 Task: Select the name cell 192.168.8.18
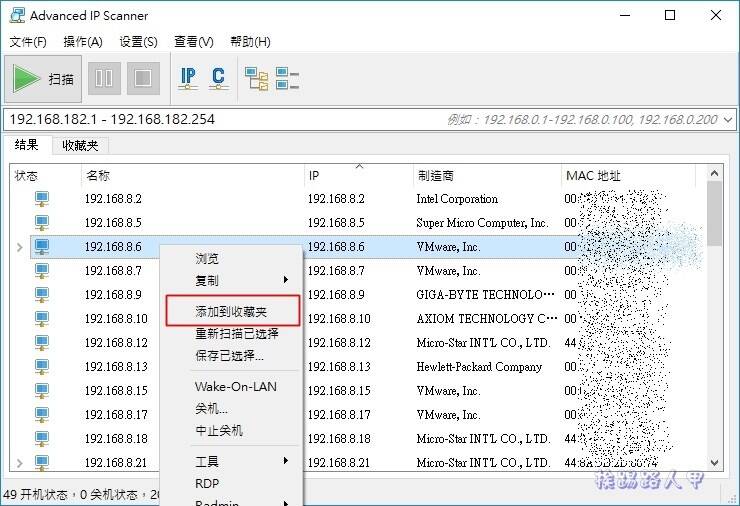point(116,439)
